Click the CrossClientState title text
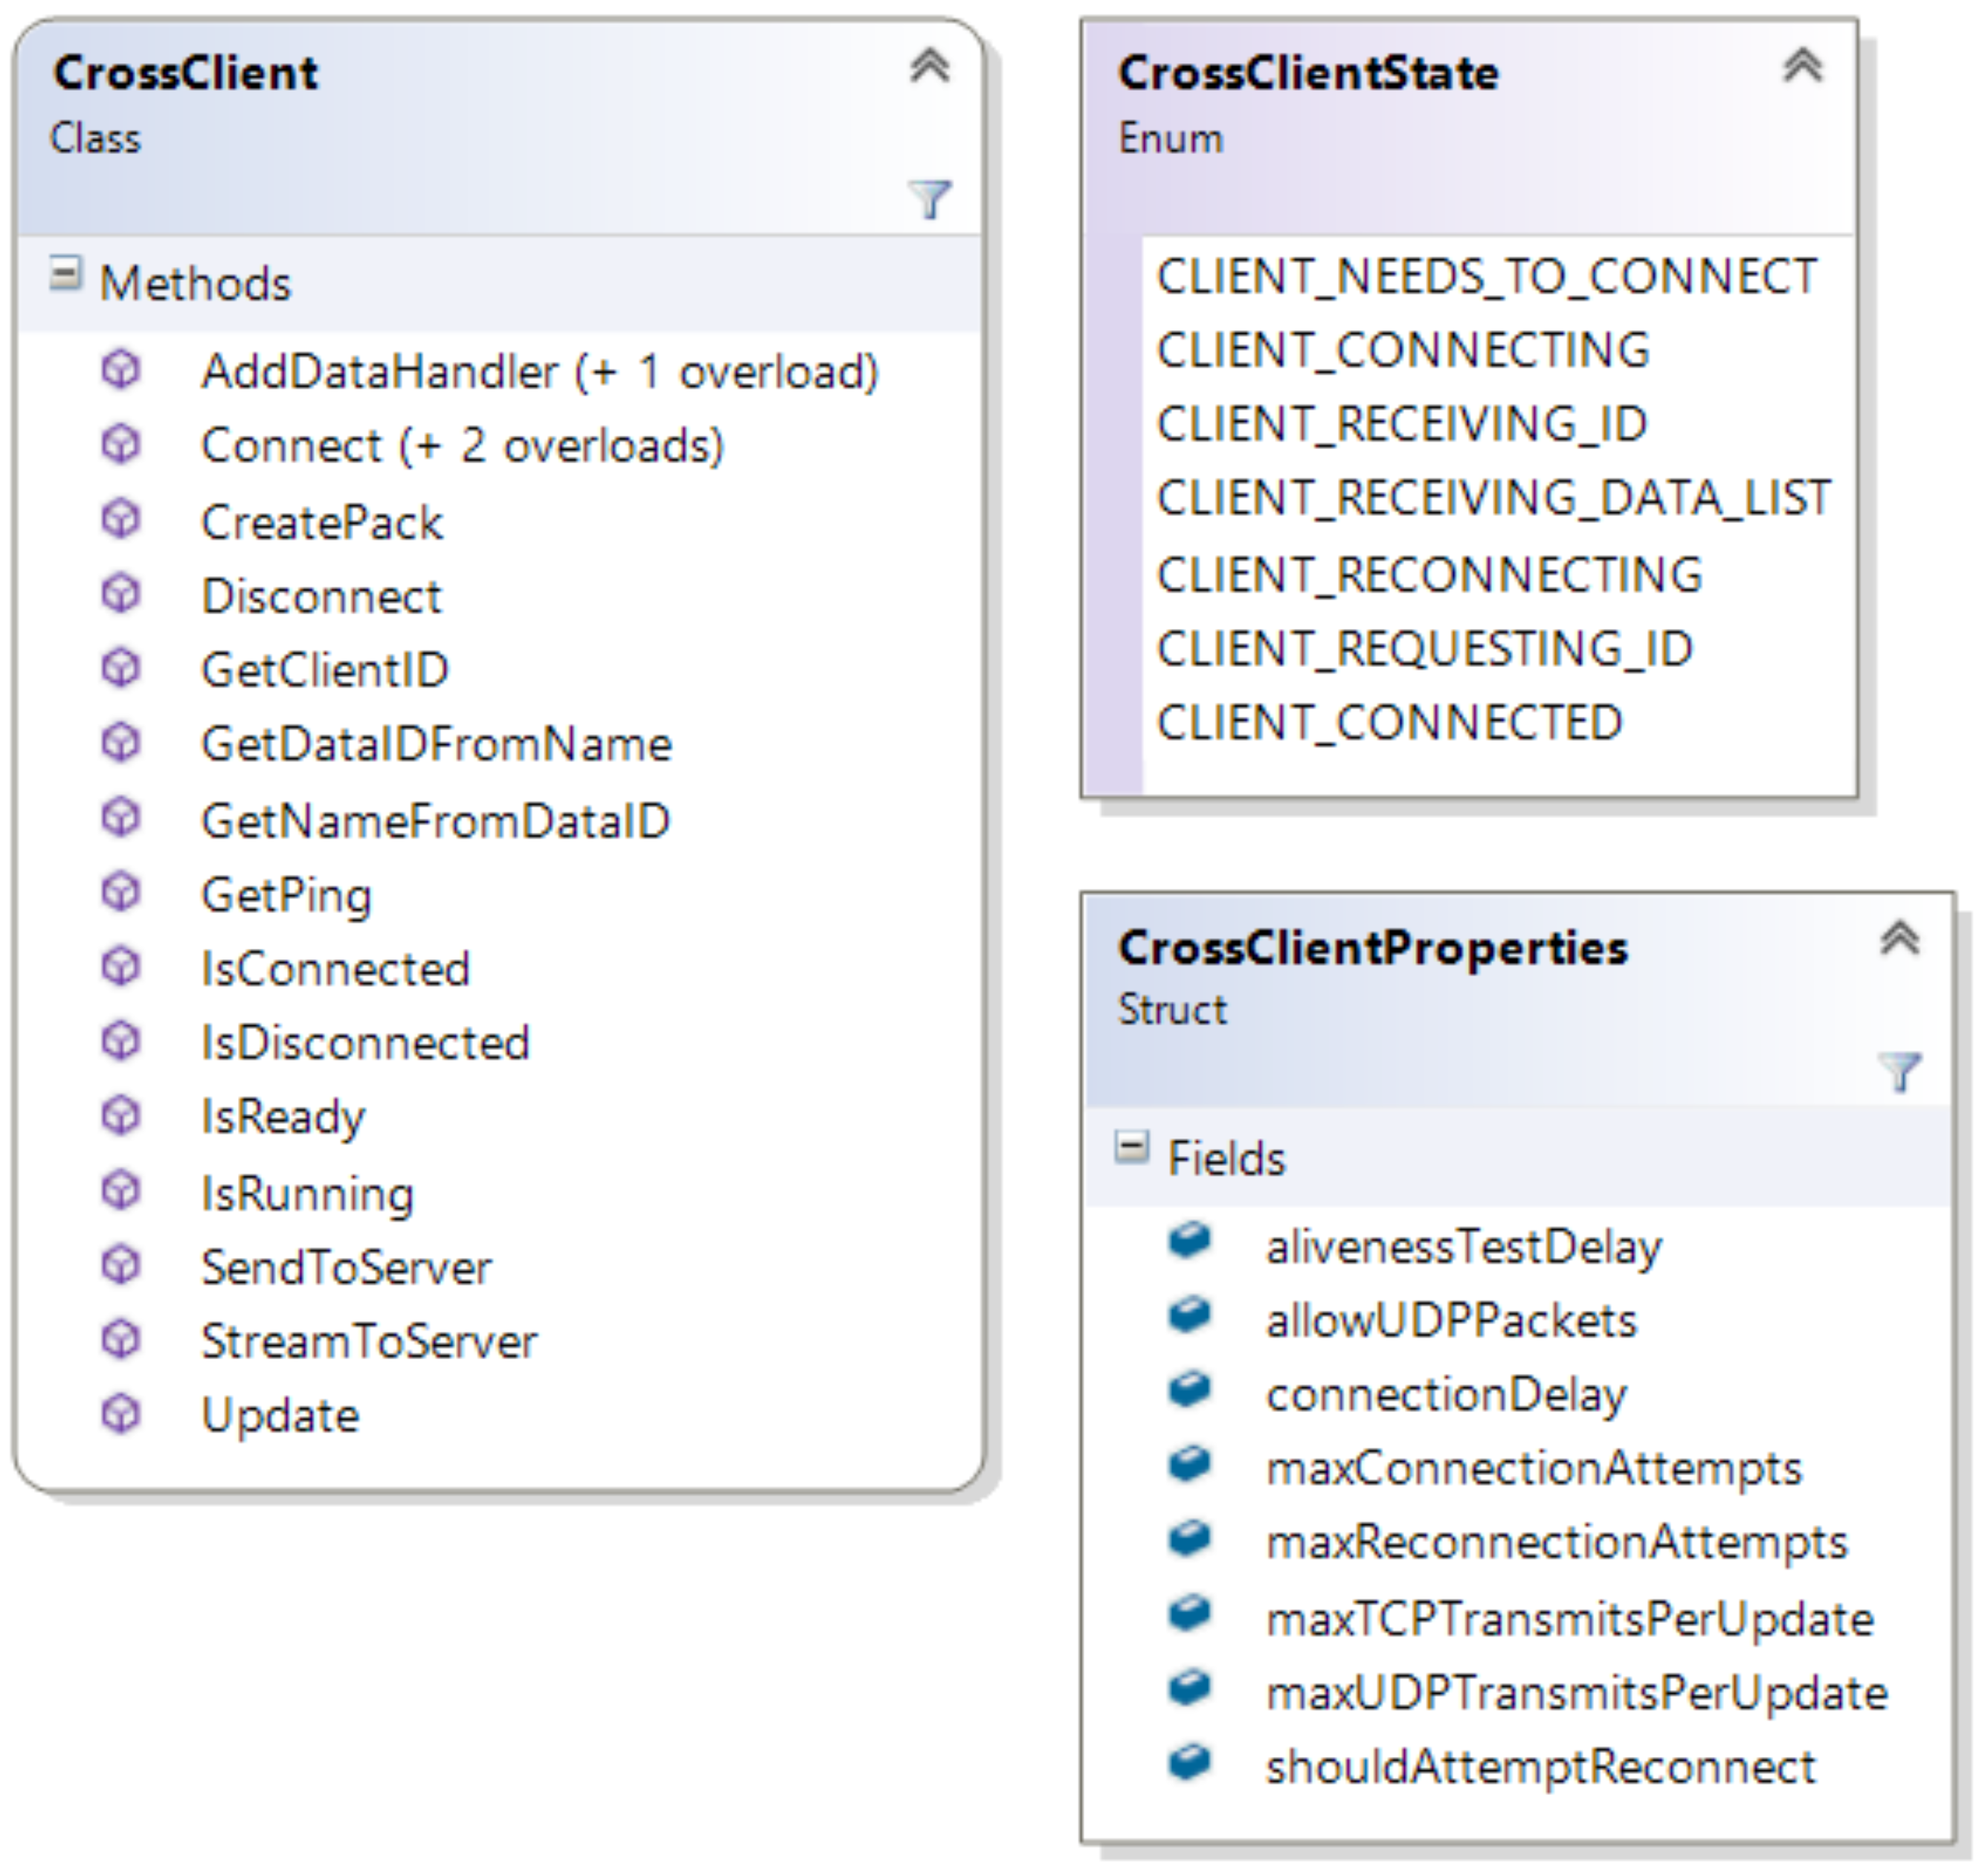The image size is (1988, 1873). (x=1308, y=73)
